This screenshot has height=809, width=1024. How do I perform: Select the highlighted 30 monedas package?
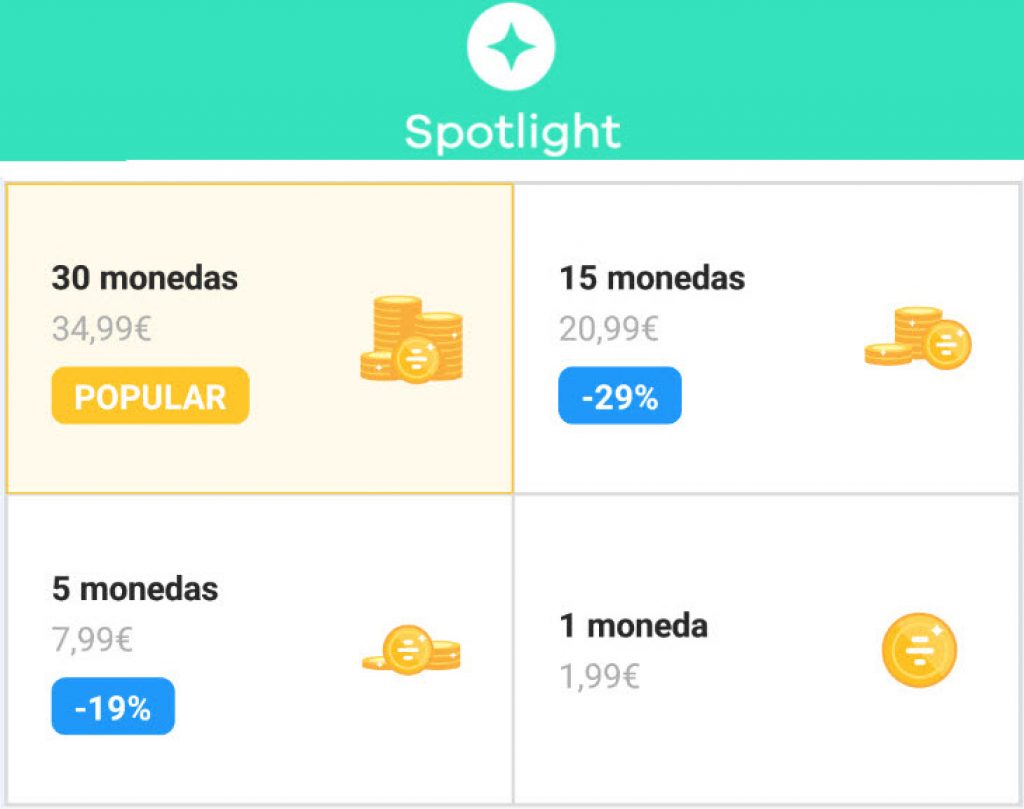258,337
